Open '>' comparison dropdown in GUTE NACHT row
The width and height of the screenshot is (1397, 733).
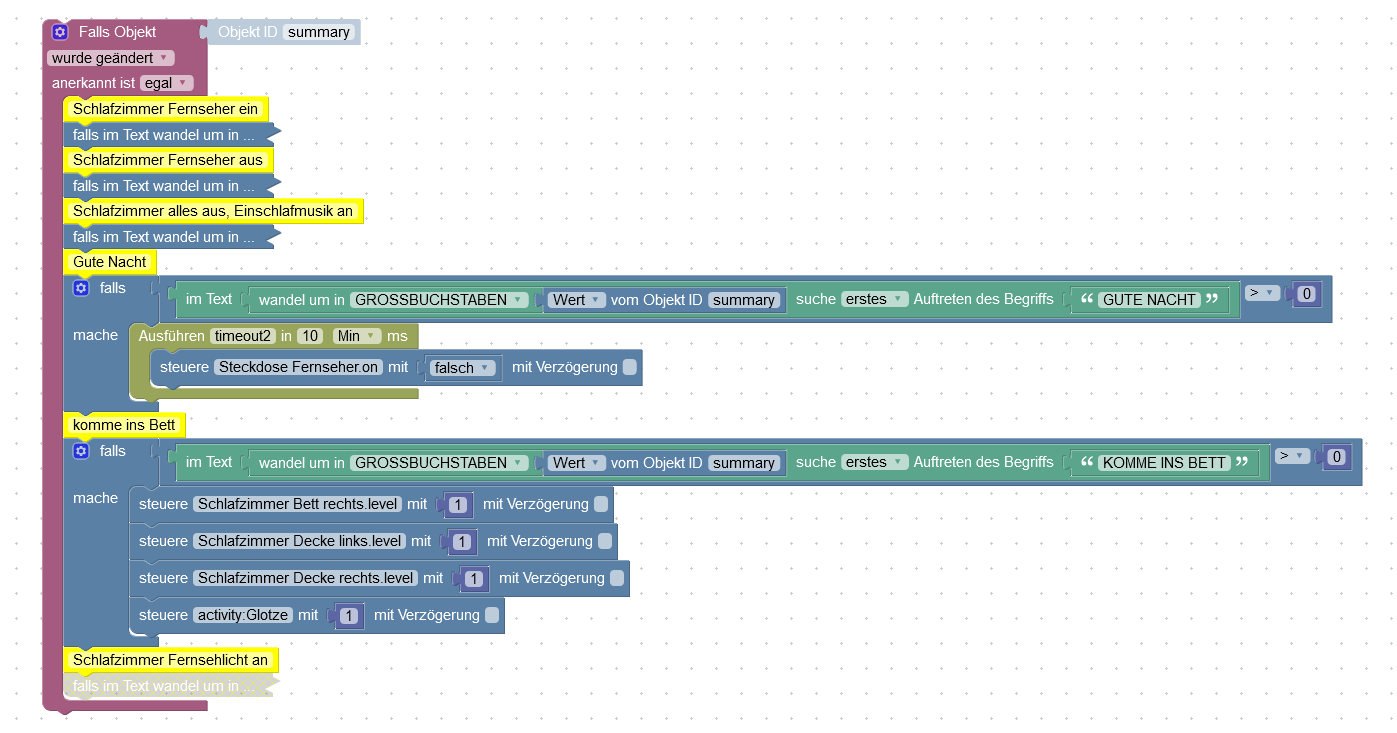pos(1263,292)
